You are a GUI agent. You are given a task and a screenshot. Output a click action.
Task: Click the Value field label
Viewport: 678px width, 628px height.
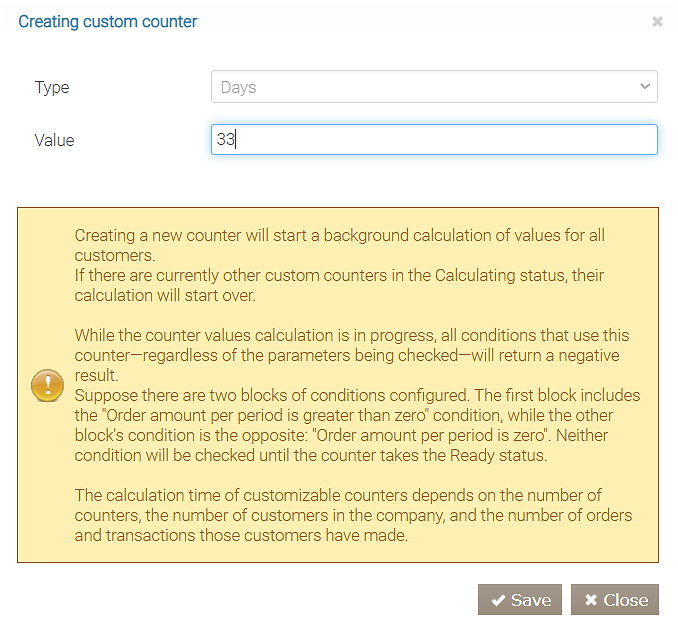(x=54, y=140)
